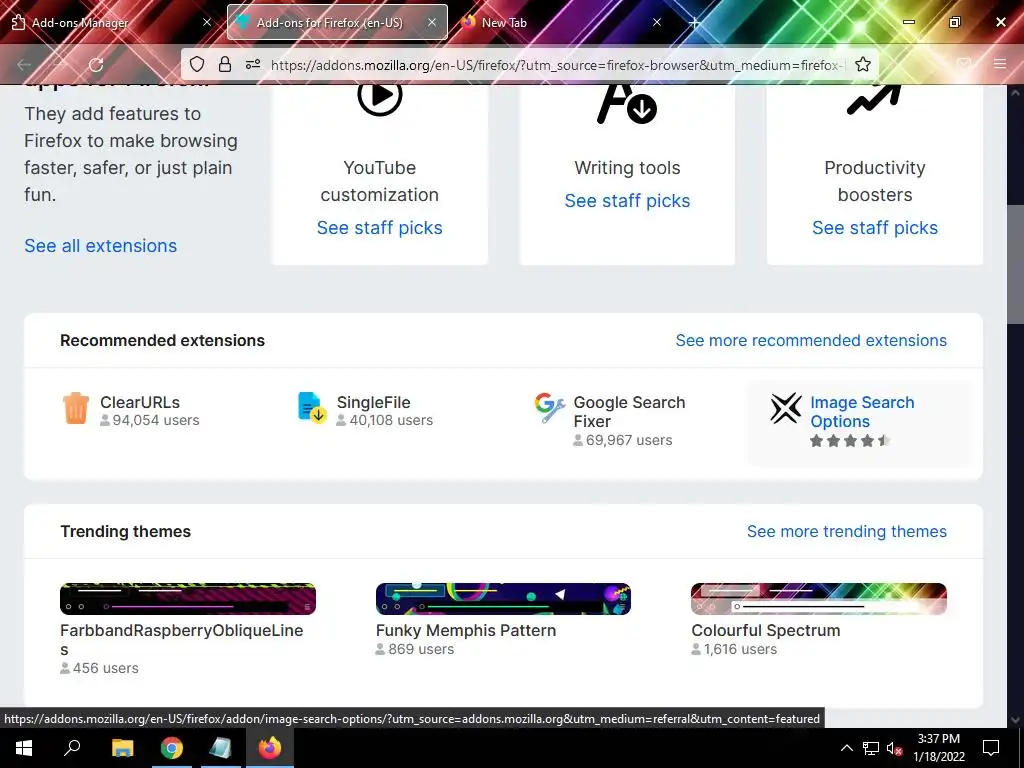
Task: Open the ClearURLs extension title
Action: [140, 402]
